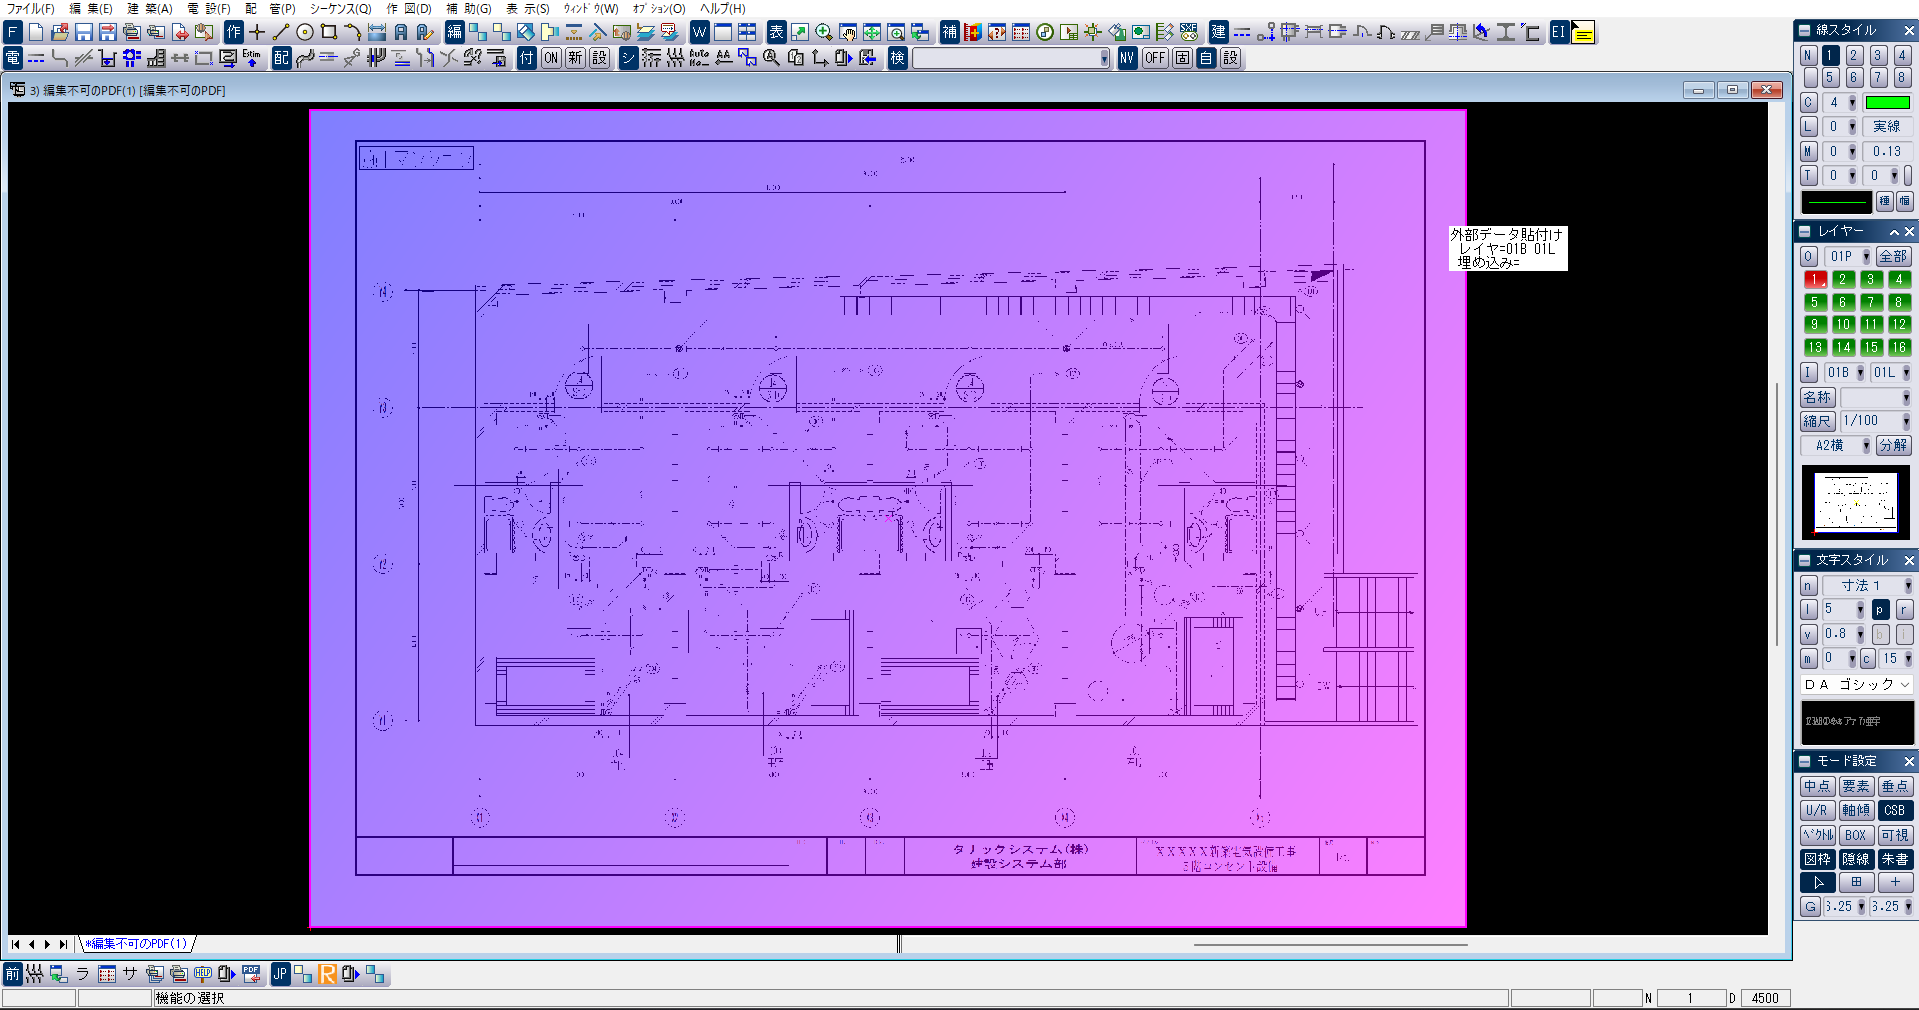Screen dimensions: 1919x1010
Task: Click the PDF export icon in bottom toolbar
Action: click(x=251, y=974)
